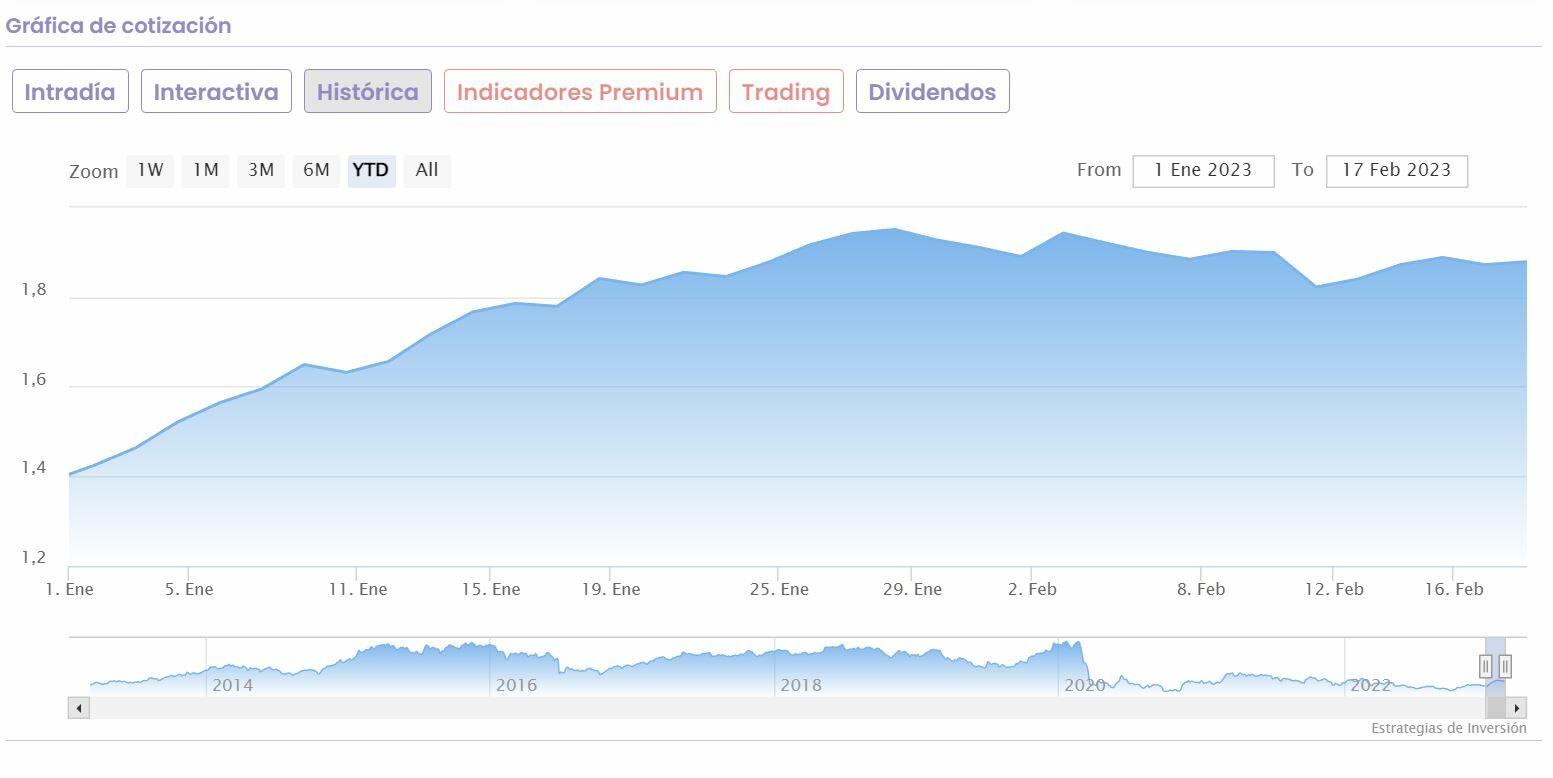Click the right navigator range handle

coord(1504,666)
